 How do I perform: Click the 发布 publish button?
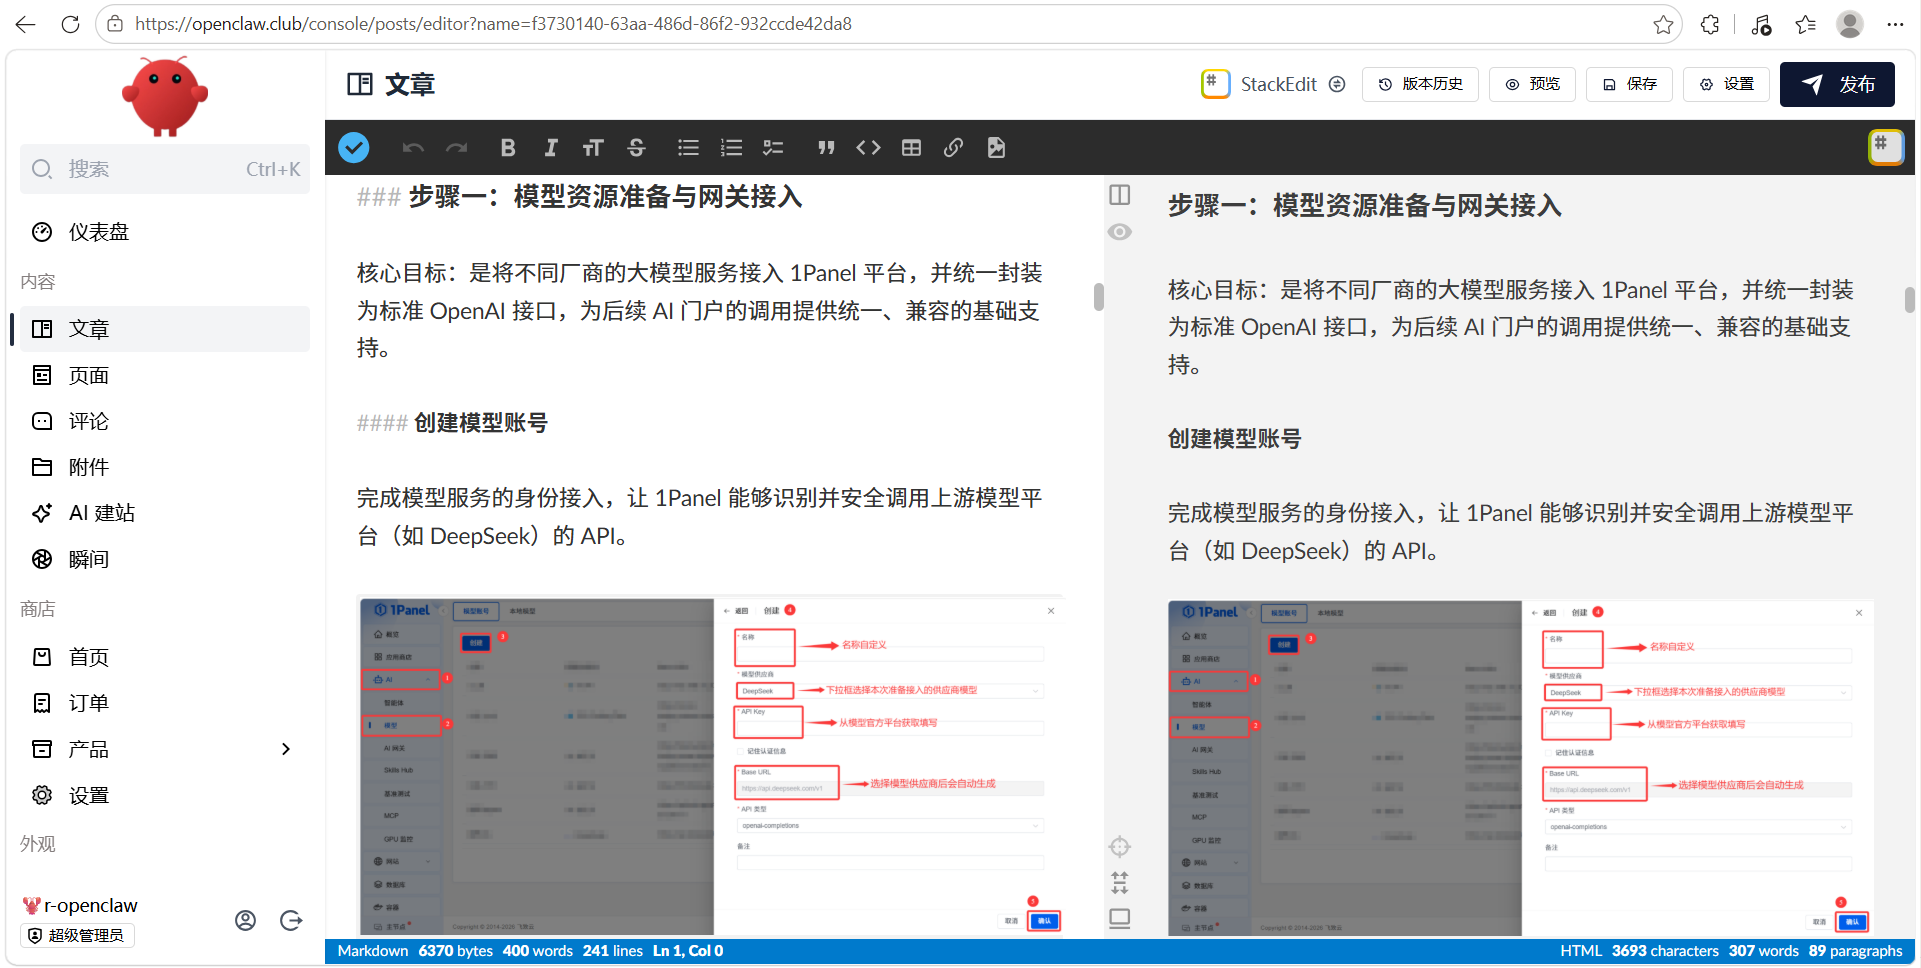(x=1837, y=84)
